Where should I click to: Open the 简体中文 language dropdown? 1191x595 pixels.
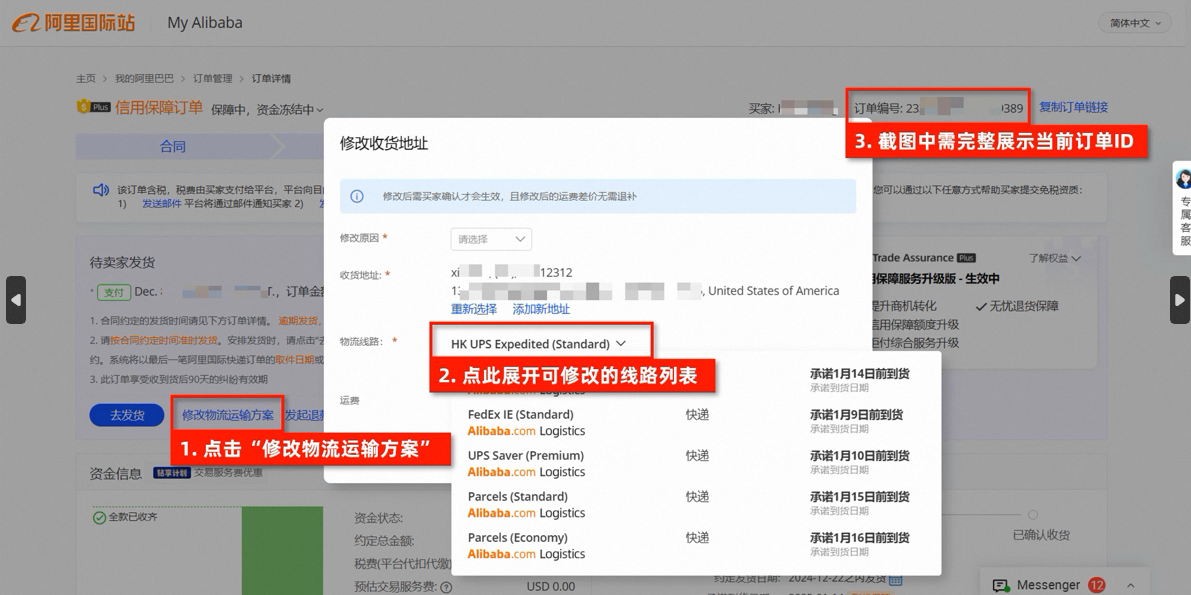click(1135, 23)
